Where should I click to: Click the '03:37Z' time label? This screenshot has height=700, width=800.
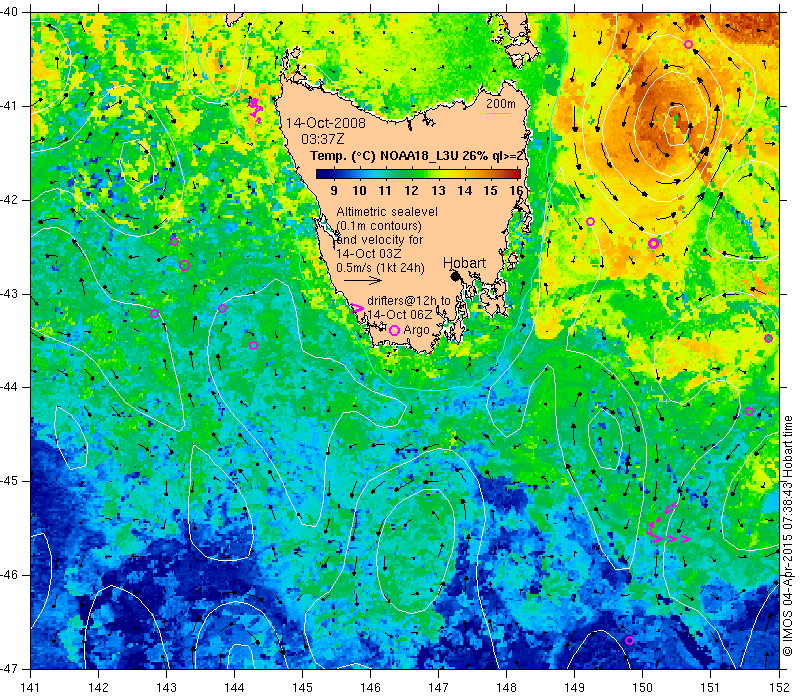[322, 139]
